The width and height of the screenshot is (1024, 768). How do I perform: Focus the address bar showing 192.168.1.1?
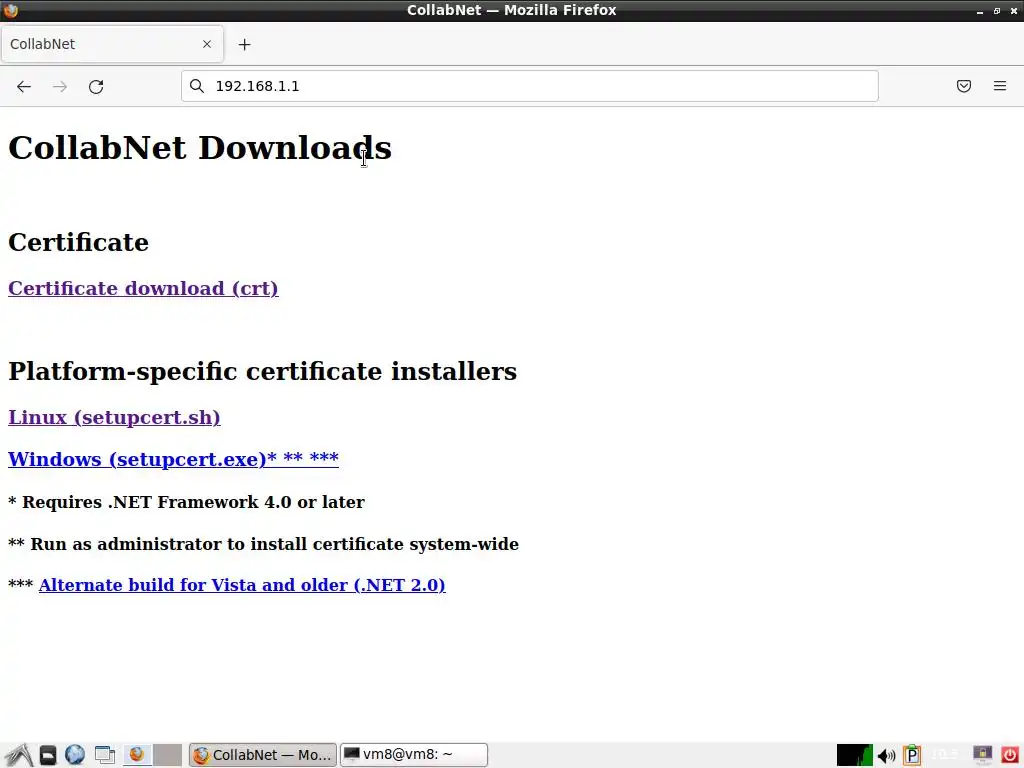[530, 86]
